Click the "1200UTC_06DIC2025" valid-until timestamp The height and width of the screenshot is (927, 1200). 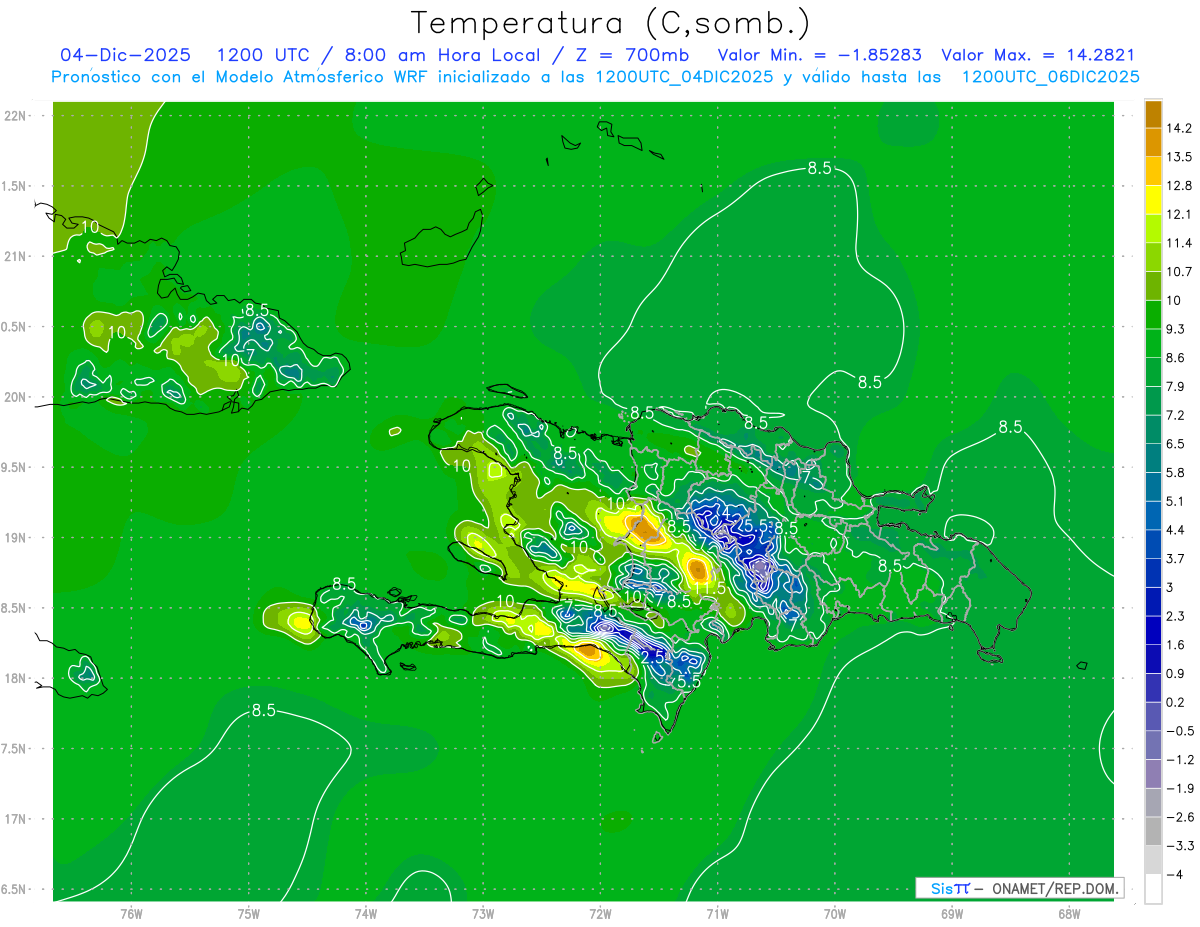click(x=1050, y=77)
